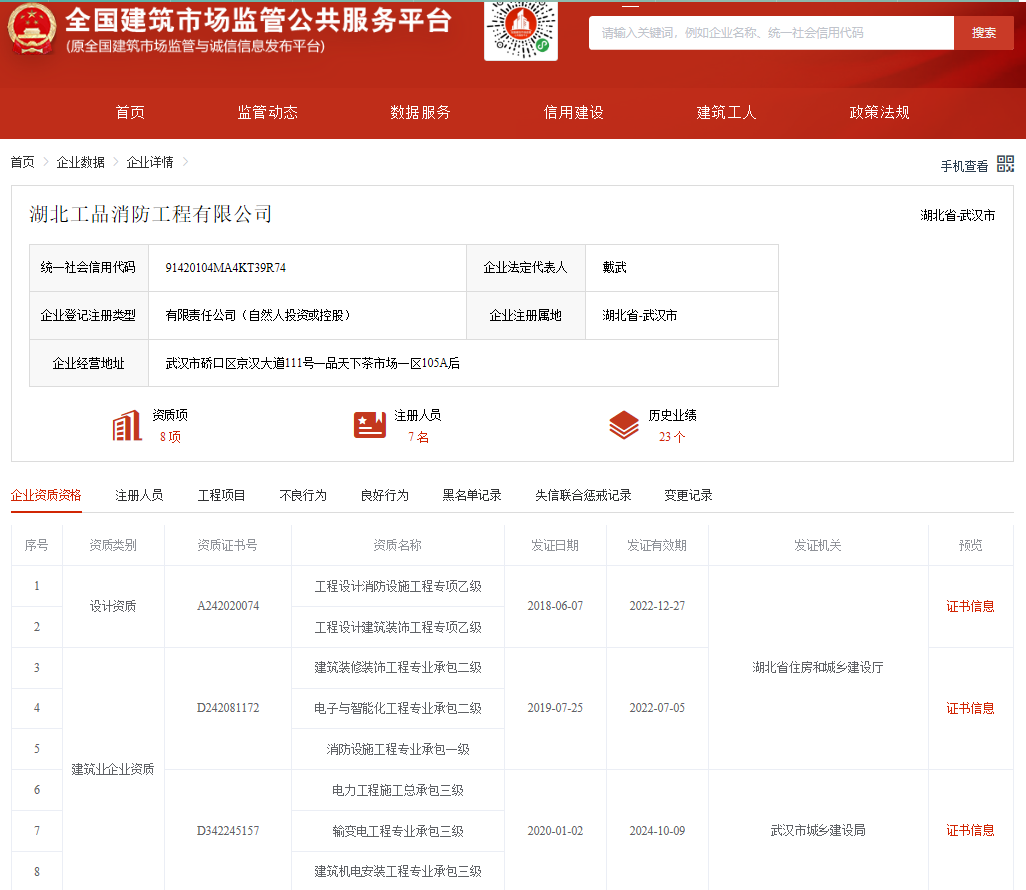This screenshot has width=1026, height=890.
Task: Click 企业详情 in the breadcrumb
Action: 150,162
